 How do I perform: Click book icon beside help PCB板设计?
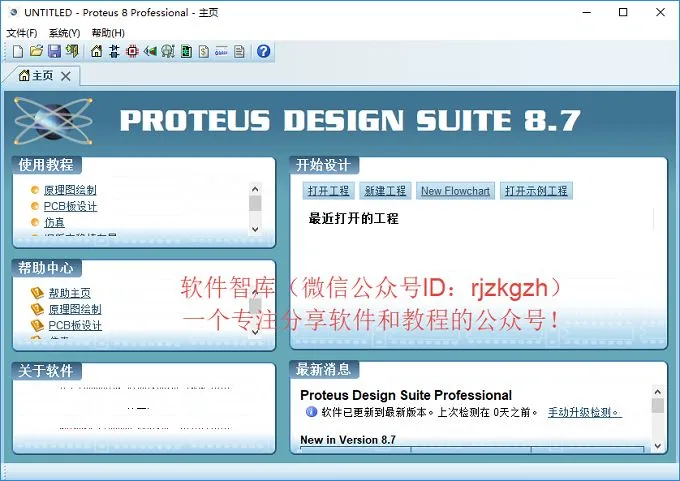[37, 325]
